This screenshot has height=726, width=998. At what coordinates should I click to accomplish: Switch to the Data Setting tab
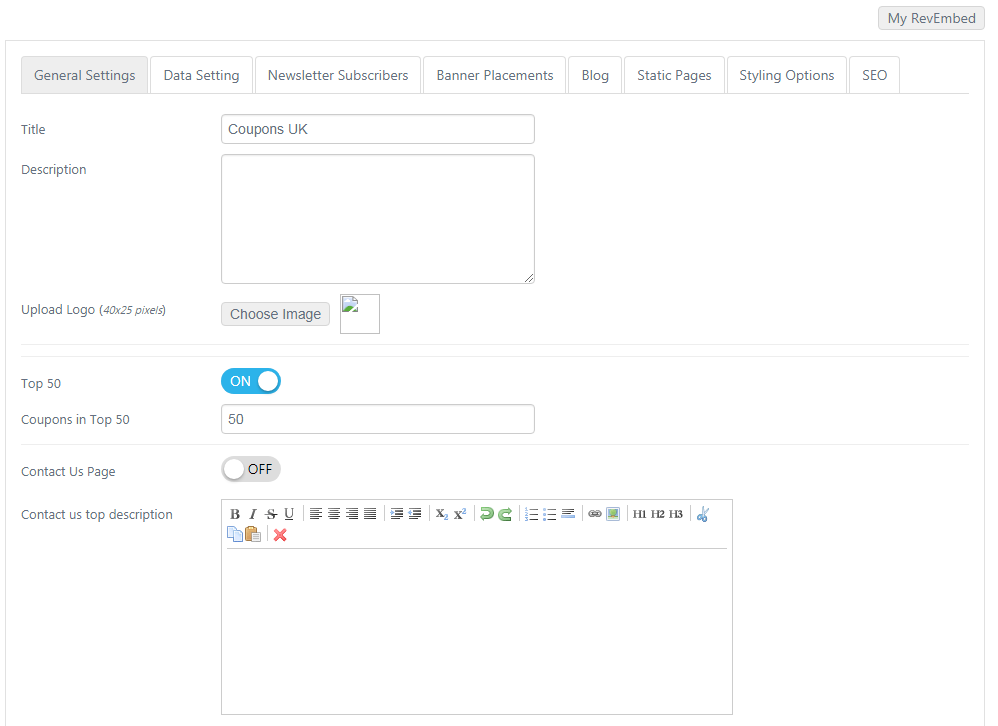[x=201, y=75]
